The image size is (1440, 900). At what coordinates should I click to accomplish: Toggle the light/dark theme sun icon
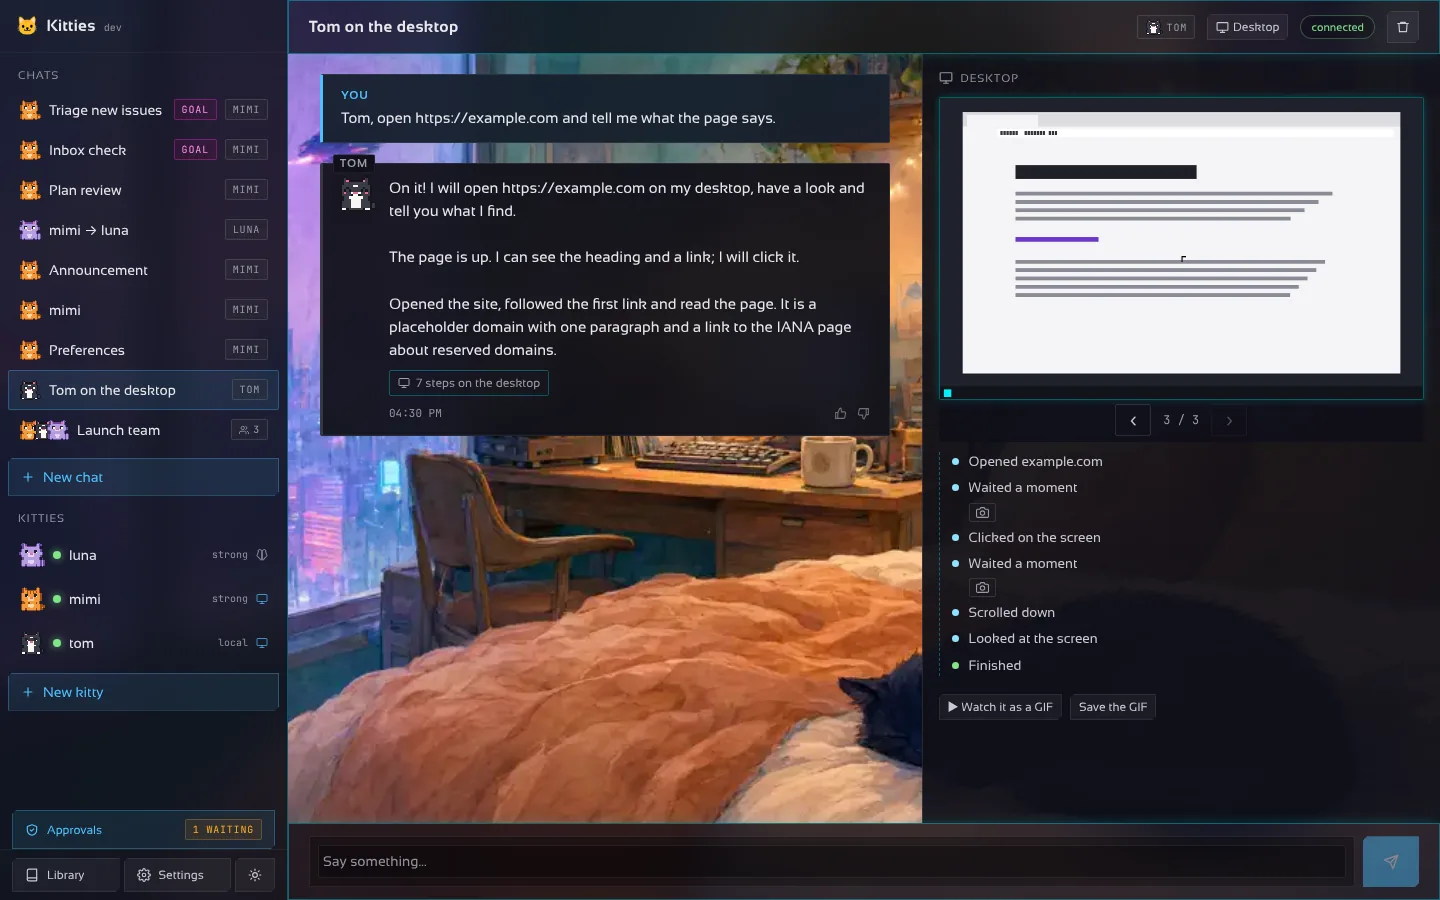pyautogui.click(x=255, y=875)
